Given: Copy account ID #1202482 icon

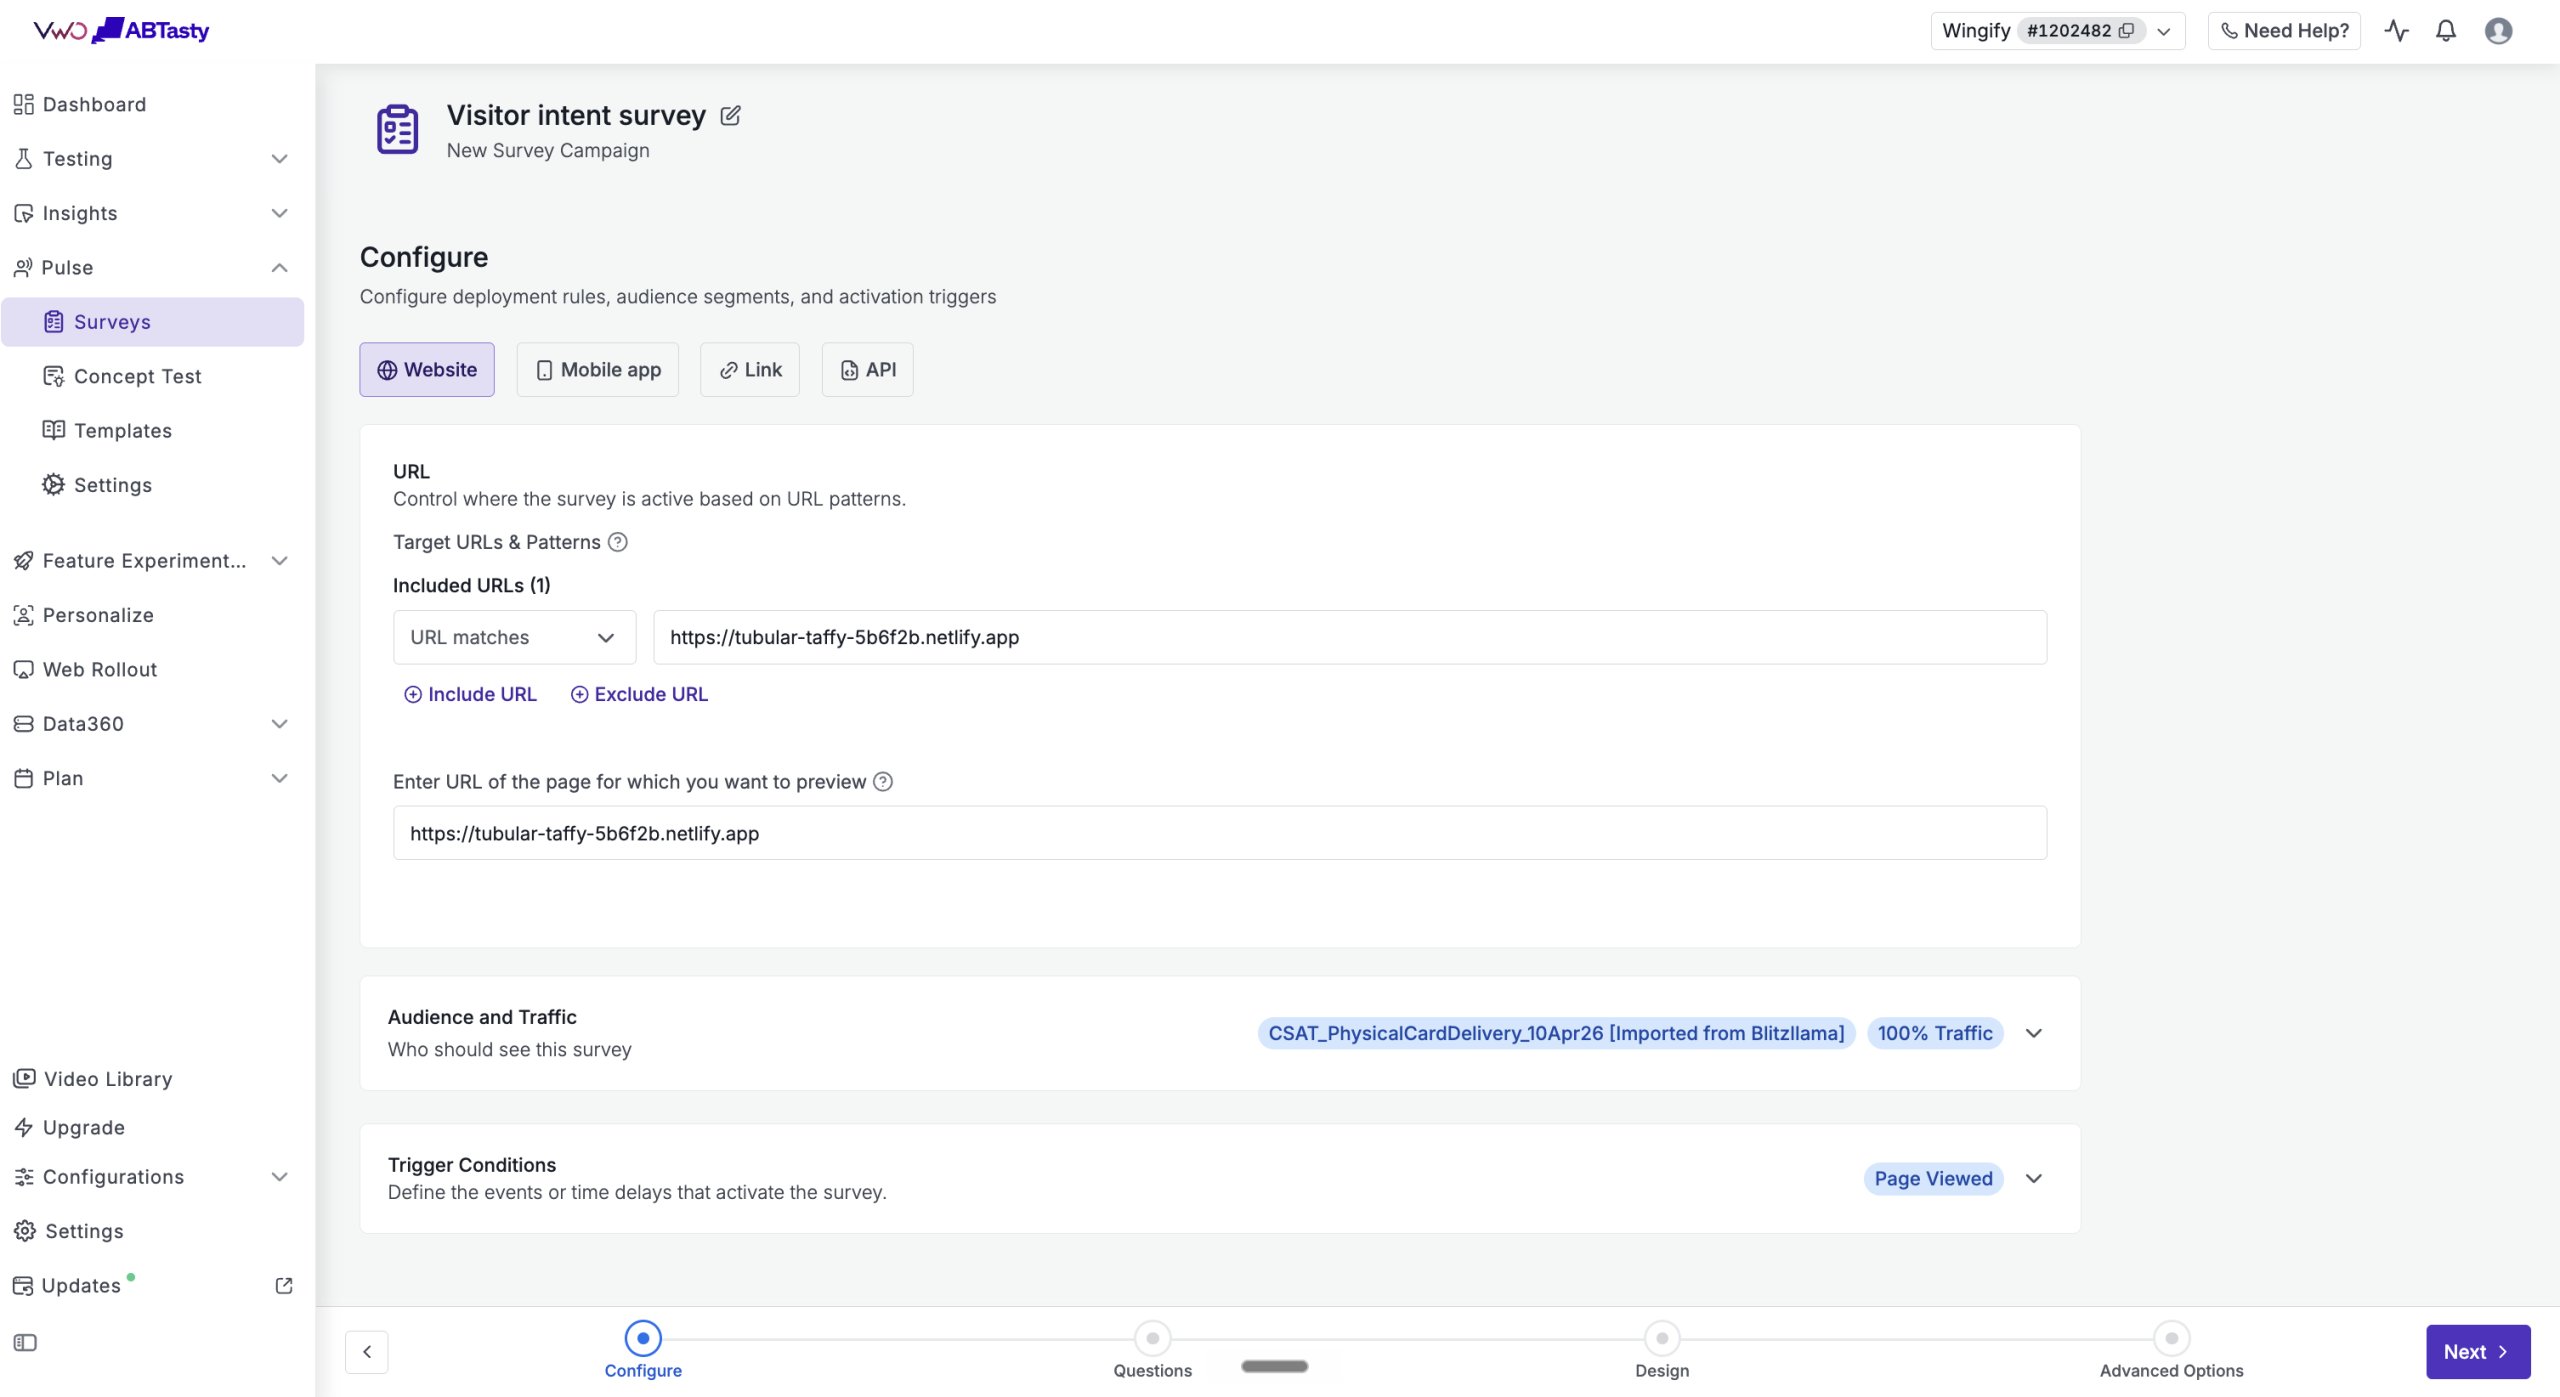Looking at the screenshot, I should tap(2127, 31).
